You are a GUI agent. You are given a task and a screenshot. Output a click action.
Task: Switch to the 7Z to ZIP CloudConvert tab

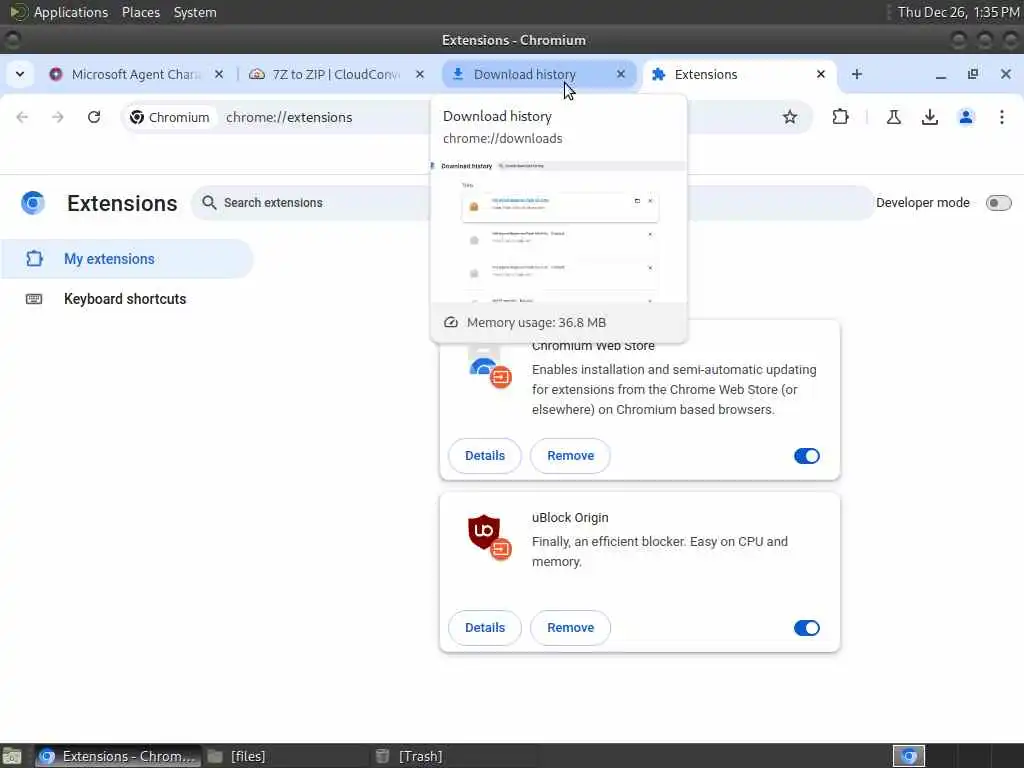(x=336, y=74)
